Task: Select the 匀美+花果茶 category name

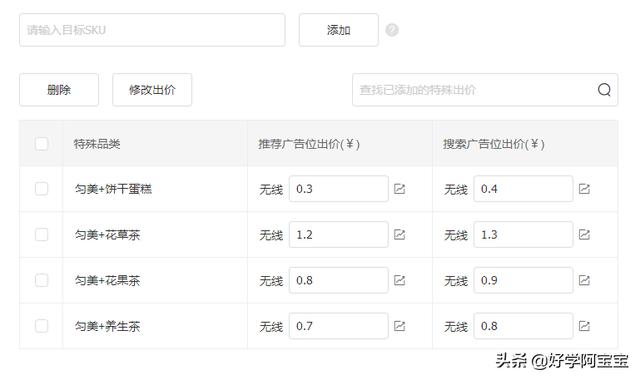Action: 107,280
